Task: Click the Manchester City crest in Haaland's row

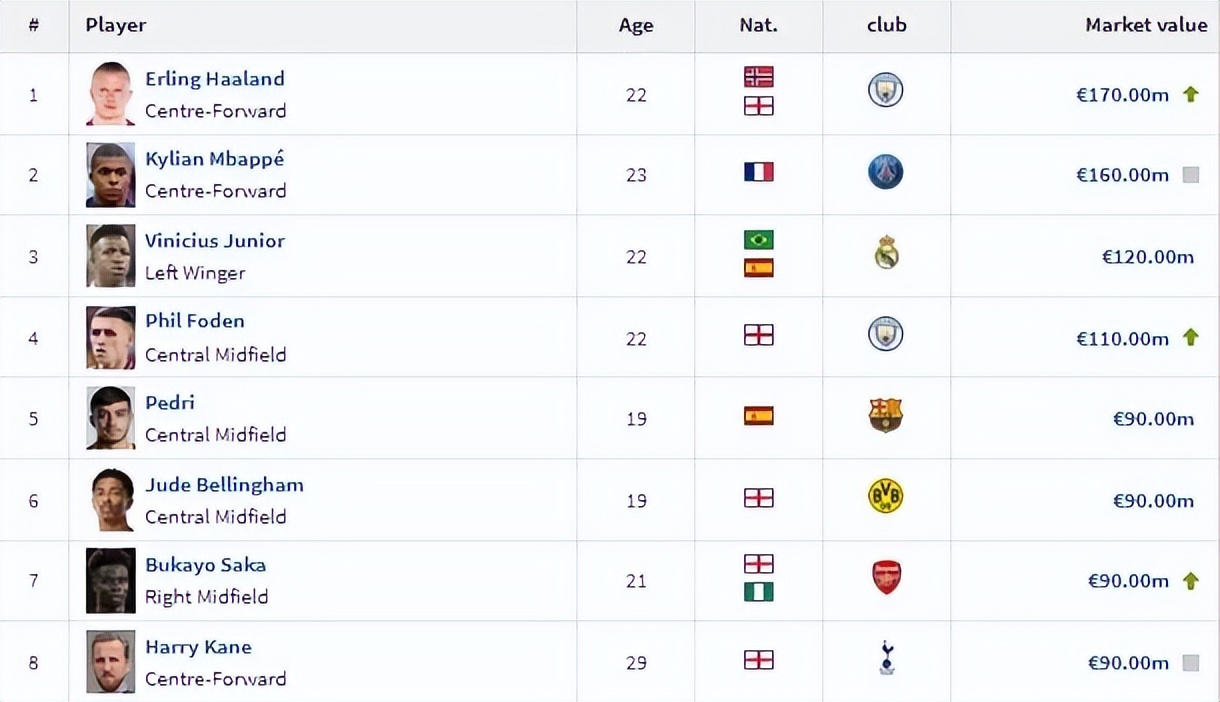Action: (885, 91)
